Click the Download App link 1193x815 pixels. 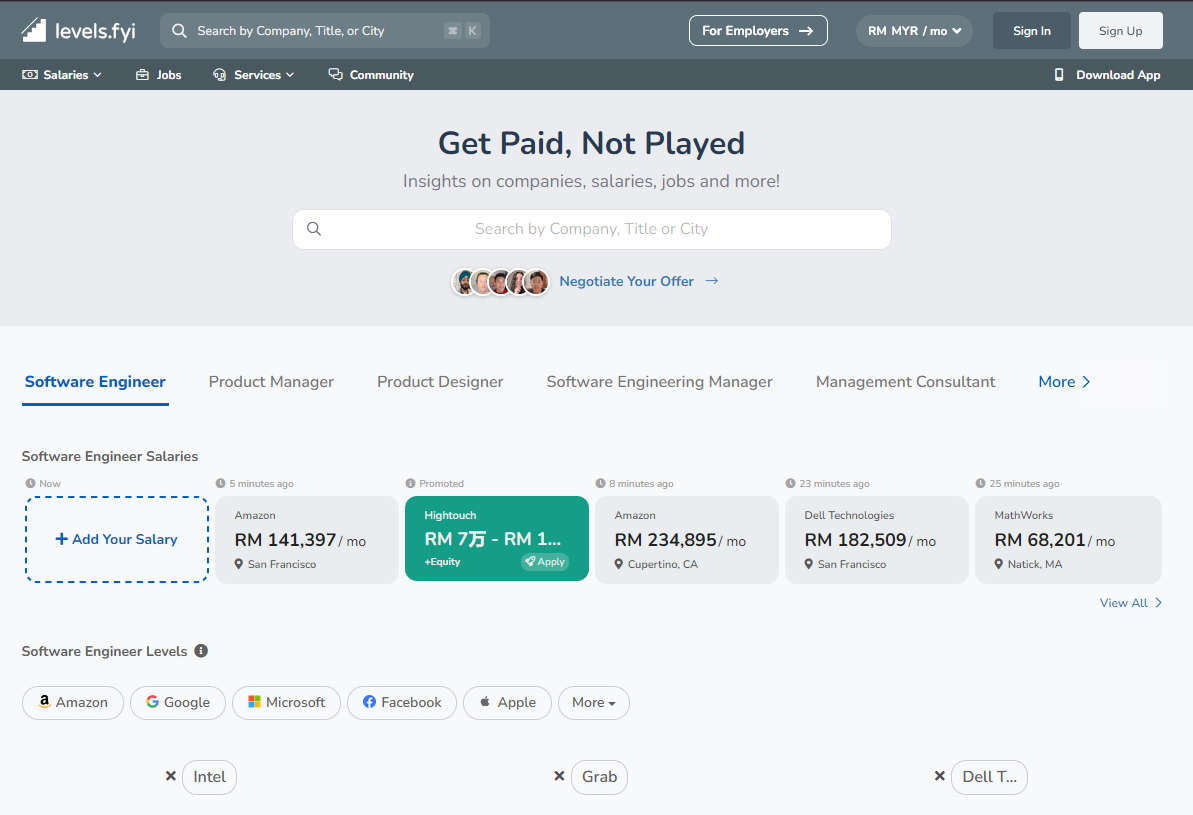point(1107,75)
